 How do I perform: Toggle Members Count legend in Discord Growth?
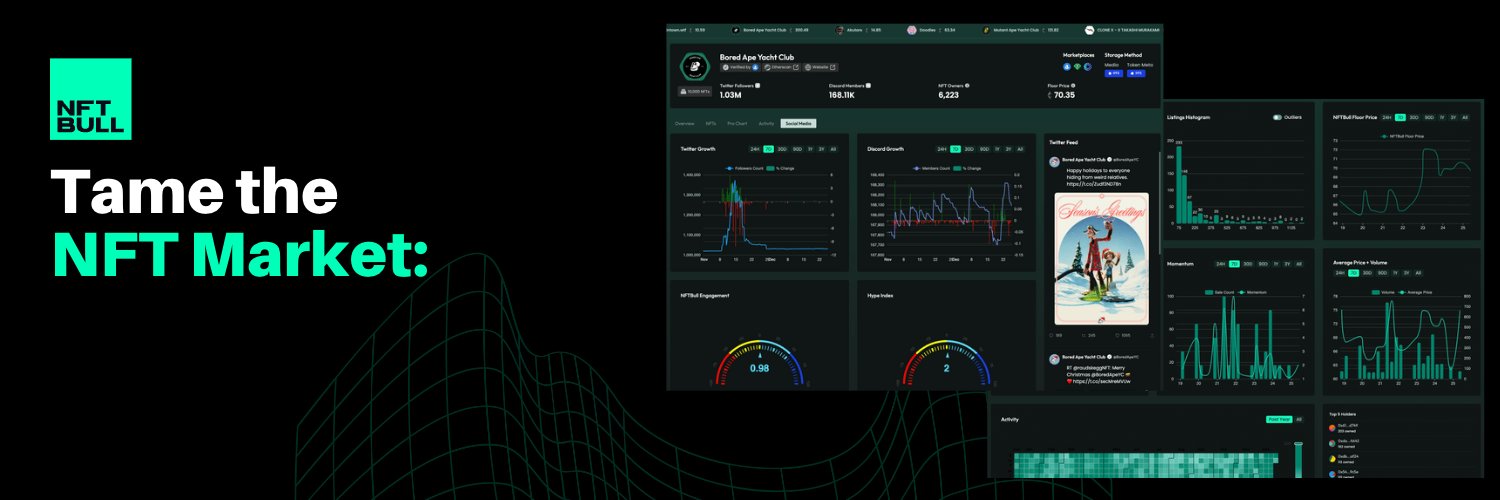930,168
